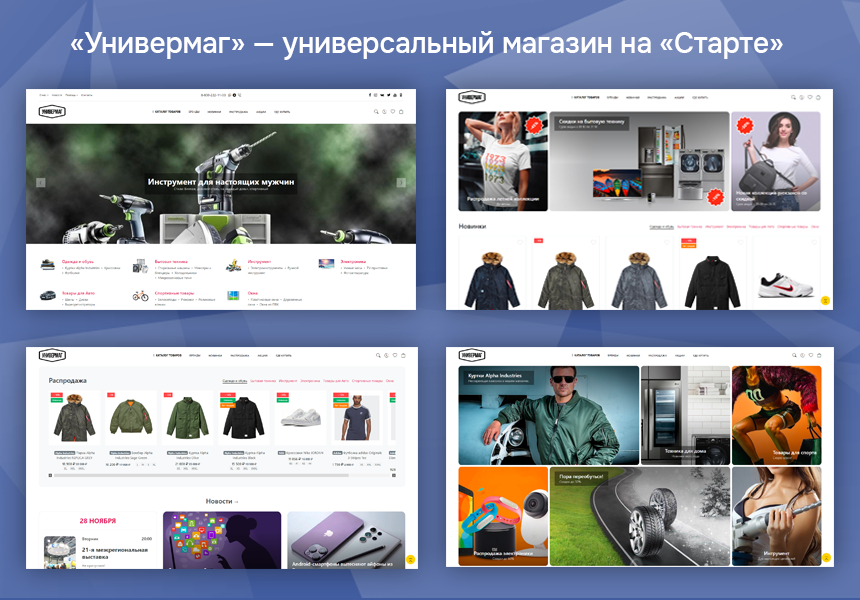Click the previous-slide arrow on the drill banner
860x600 pixels.
point(41,183)
